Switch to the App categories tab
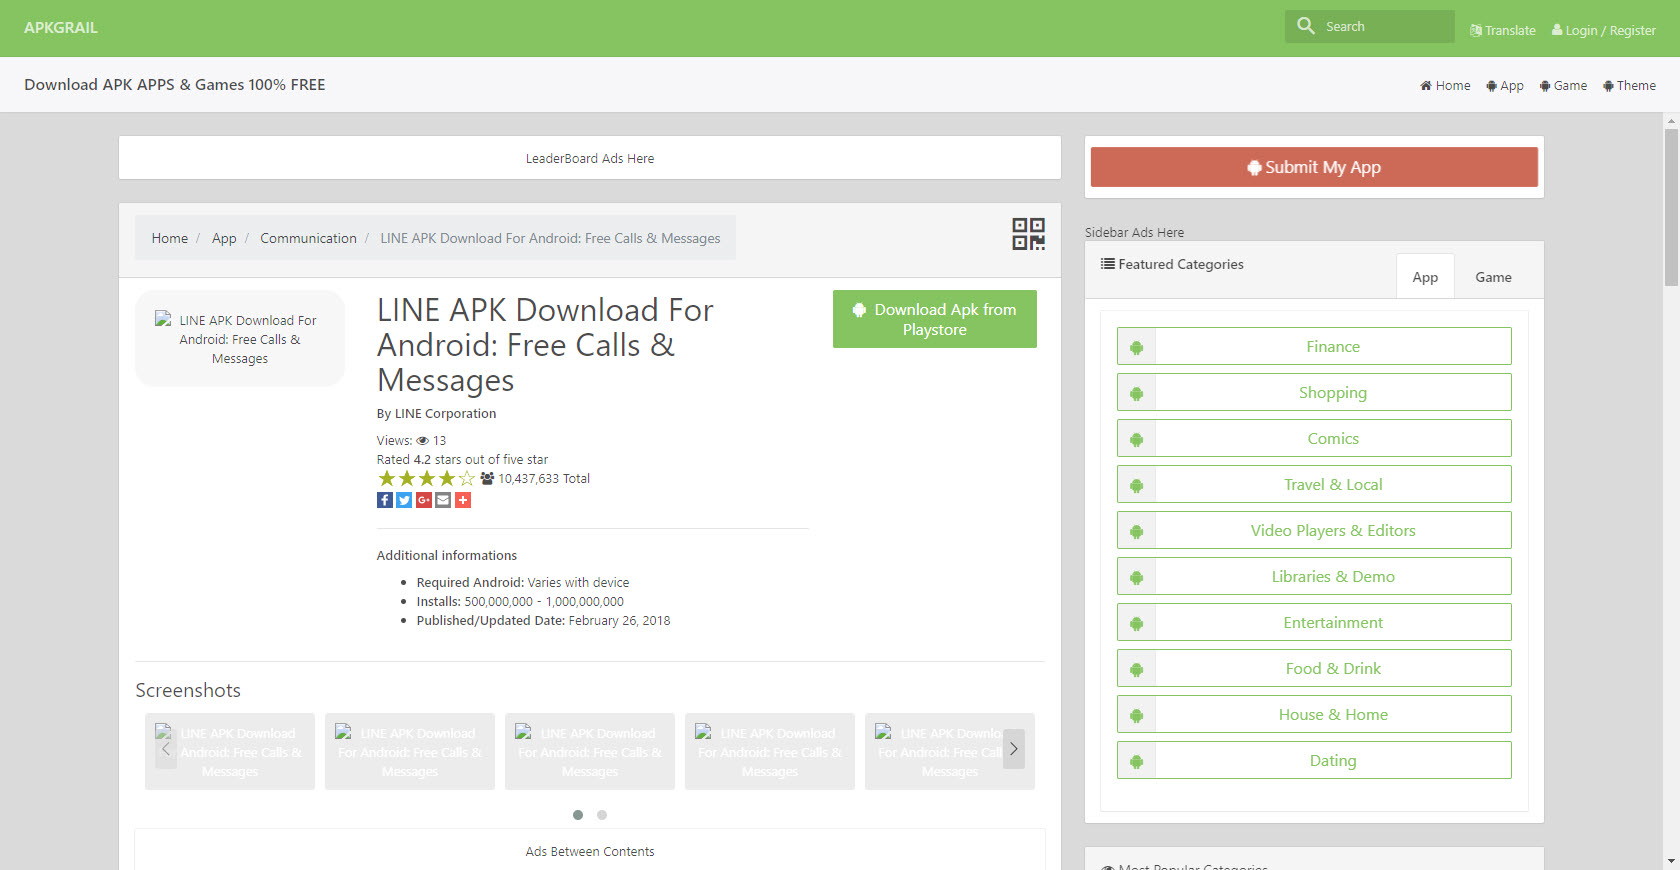This screenshot has width=1680, height=870. tap(1425, 277)
